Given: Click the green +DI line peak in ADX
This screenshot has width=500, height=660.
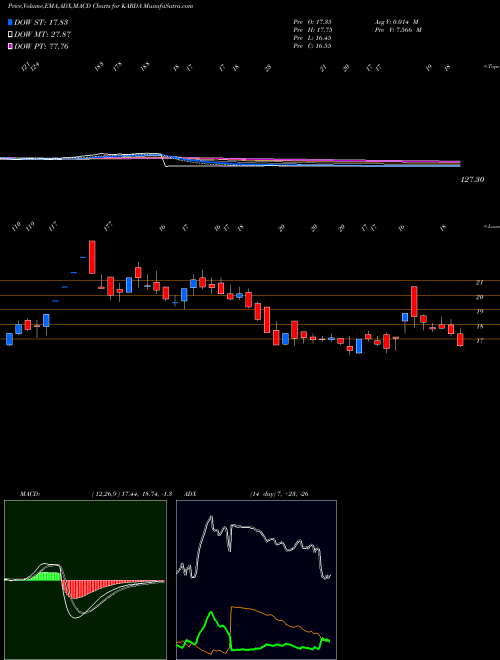Looking at the screenshot, I should [x=211, y=612].
